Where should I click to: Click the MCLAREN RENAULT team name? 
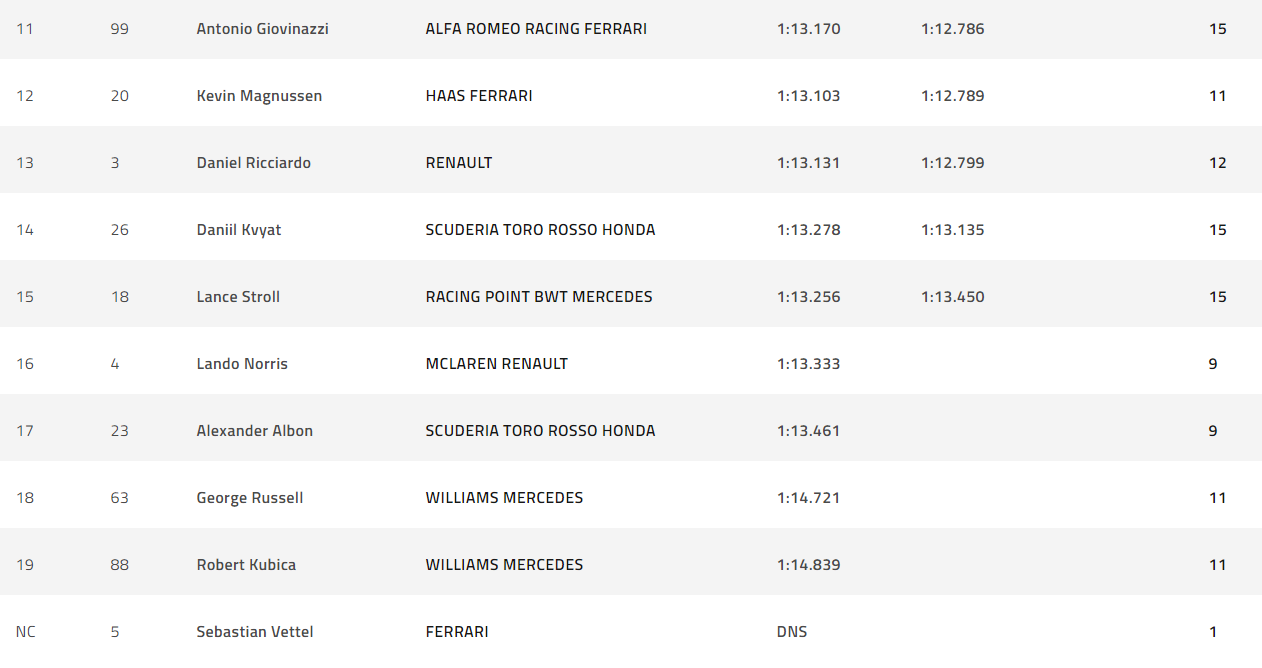[496, 364]
